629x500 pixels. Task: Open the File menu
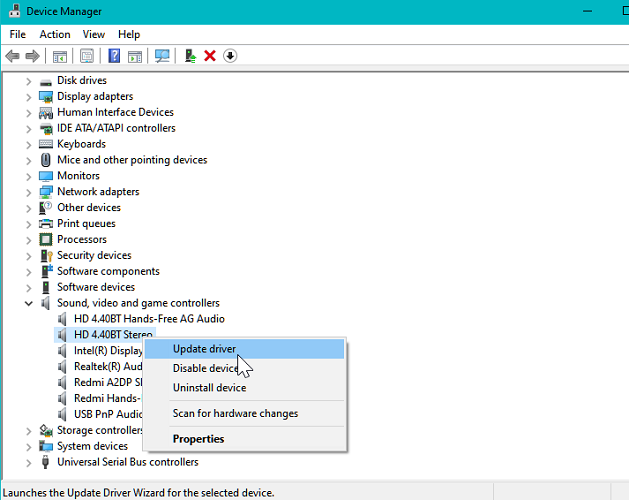[x=18, y=35]
